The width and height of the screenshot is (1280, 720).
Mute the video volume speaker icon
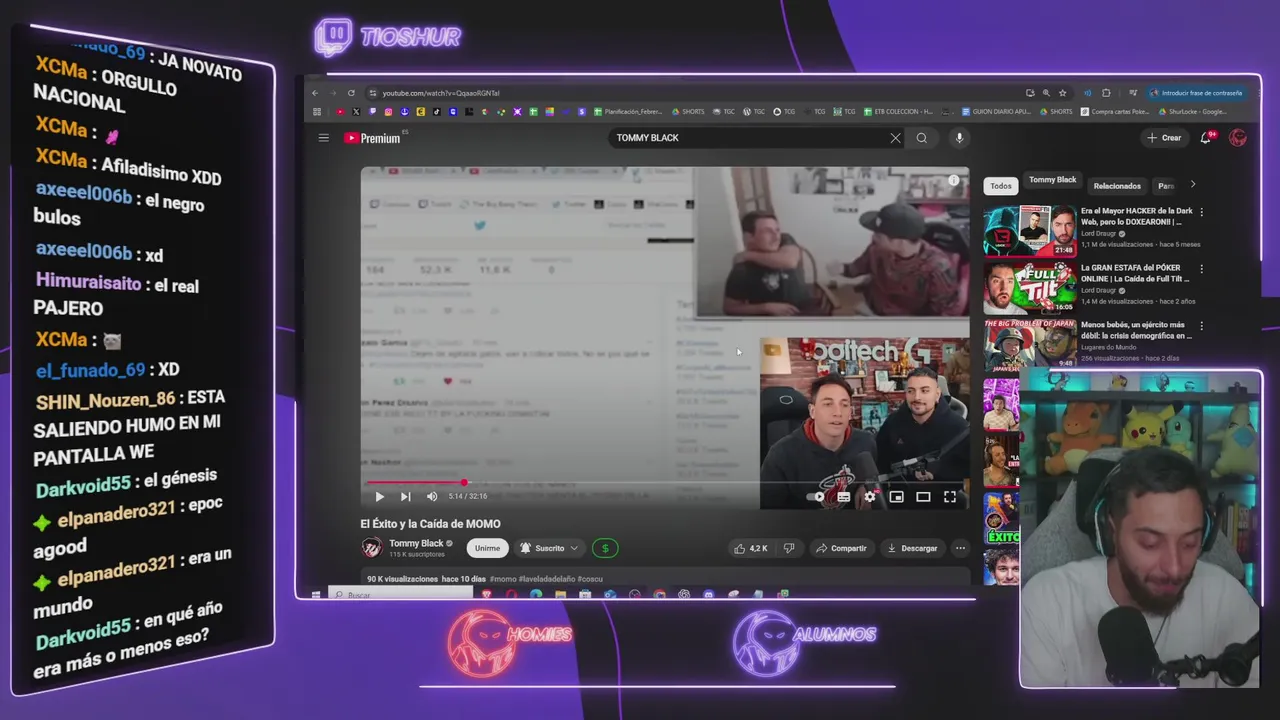(432, 496)
